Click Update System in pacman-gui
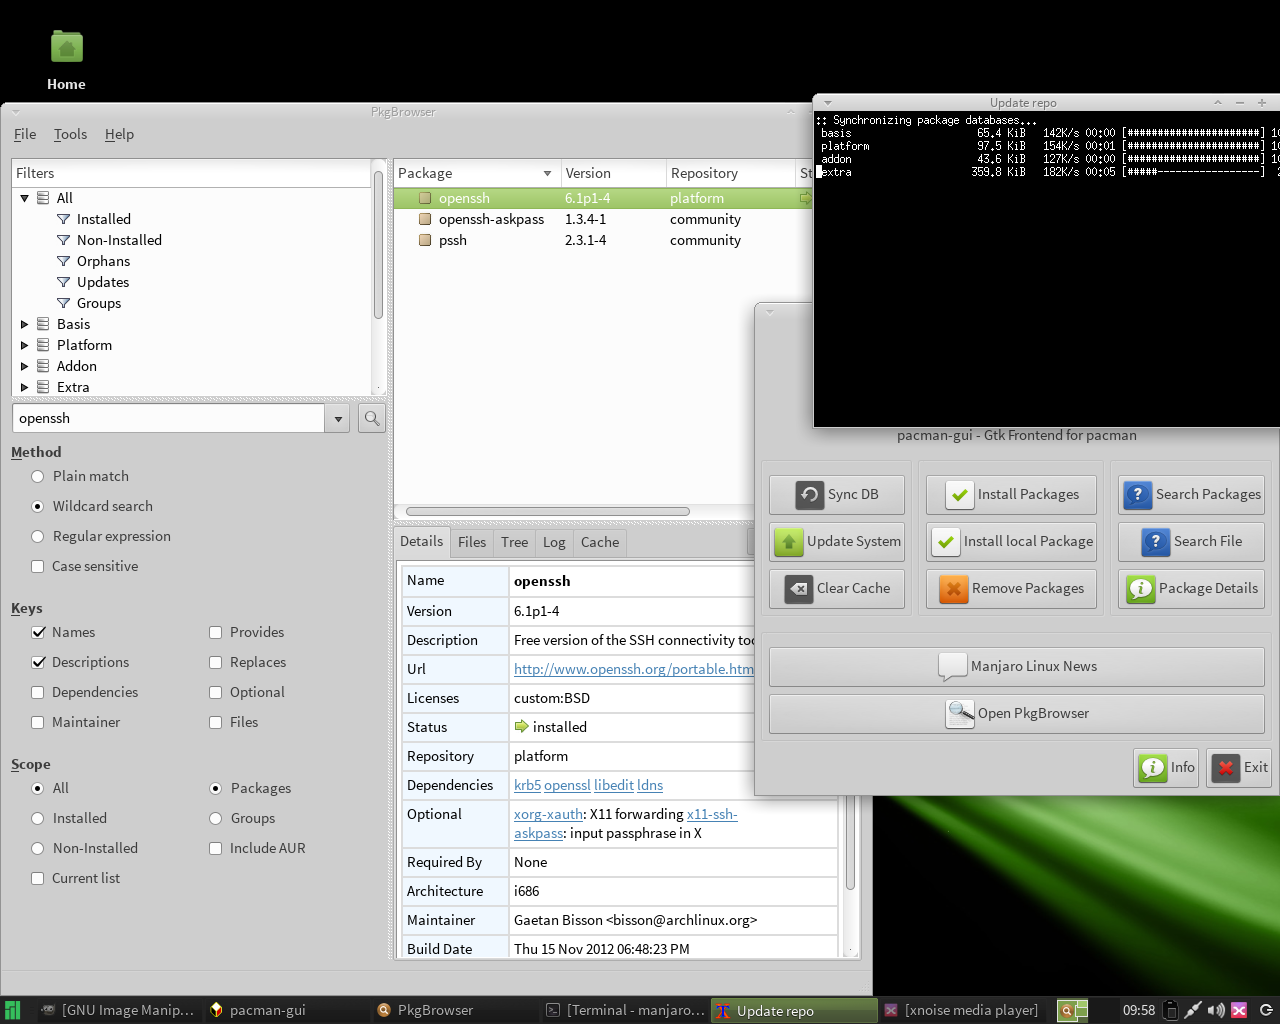Screen dimensions: 1280x1024 pyautogui.click(x=837, y=541)
